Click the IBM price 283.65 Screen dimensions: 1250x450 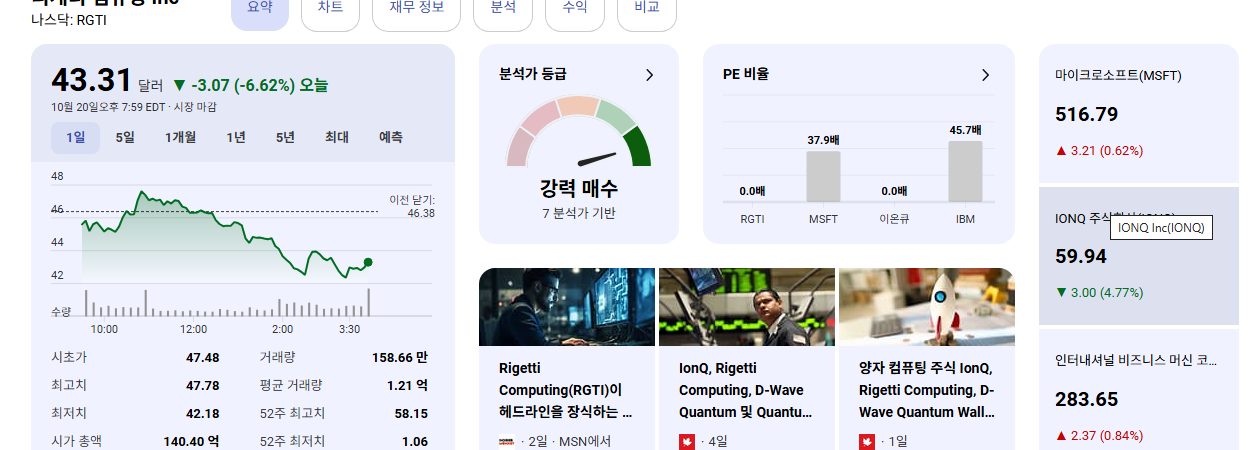(x=1086, y=400)
